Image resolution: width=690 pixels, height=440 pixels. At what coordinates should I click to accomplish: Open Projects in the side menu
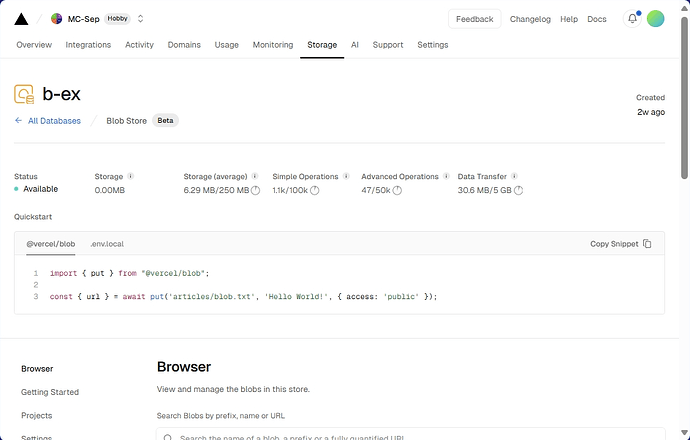click(37, 415)
